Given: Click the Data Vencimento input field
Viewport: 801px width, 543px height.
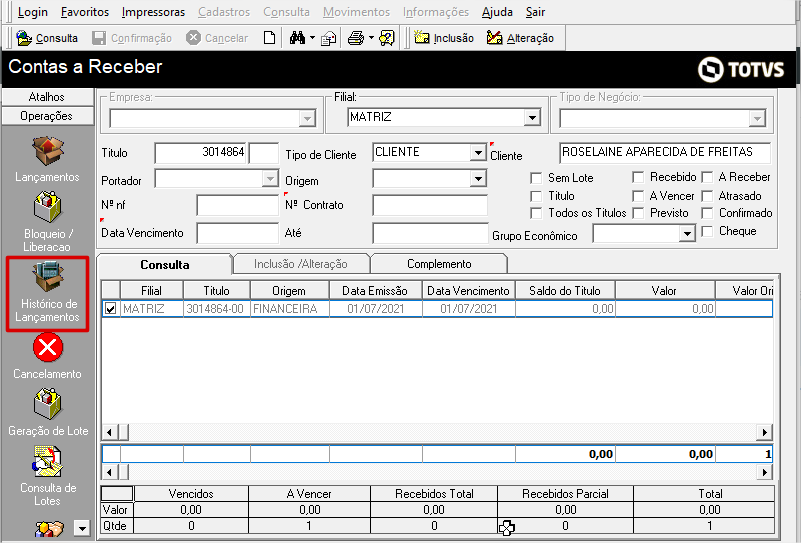Looking at the screenshot, I should click(238, 233).
